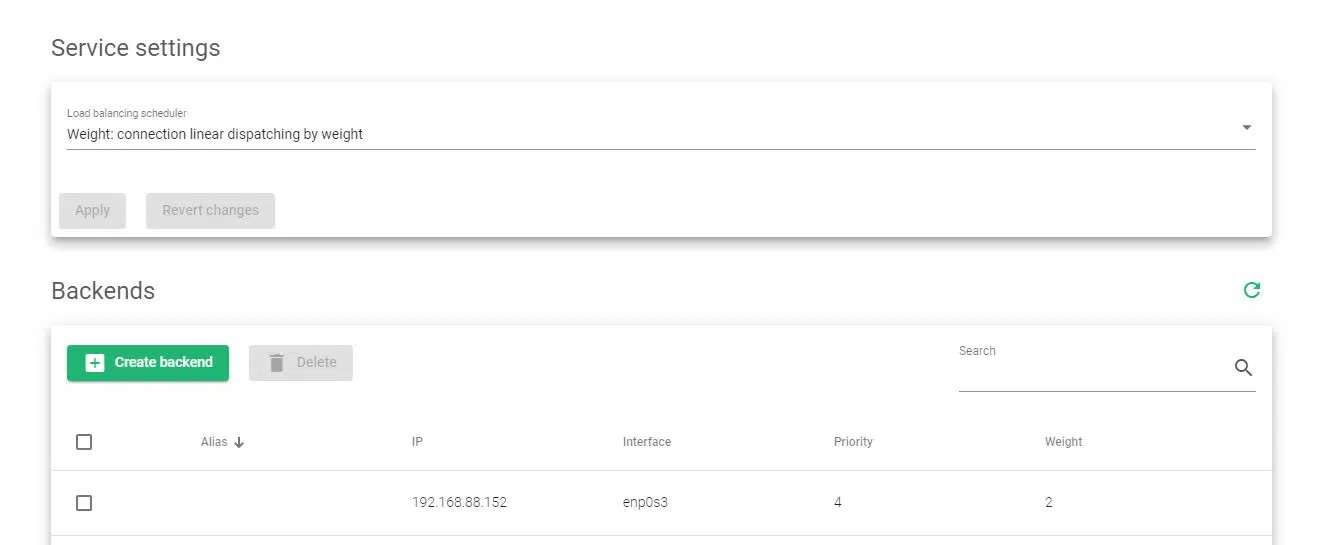
Task: Click the trash can Delete icon
Action: [x=277, y=363]
